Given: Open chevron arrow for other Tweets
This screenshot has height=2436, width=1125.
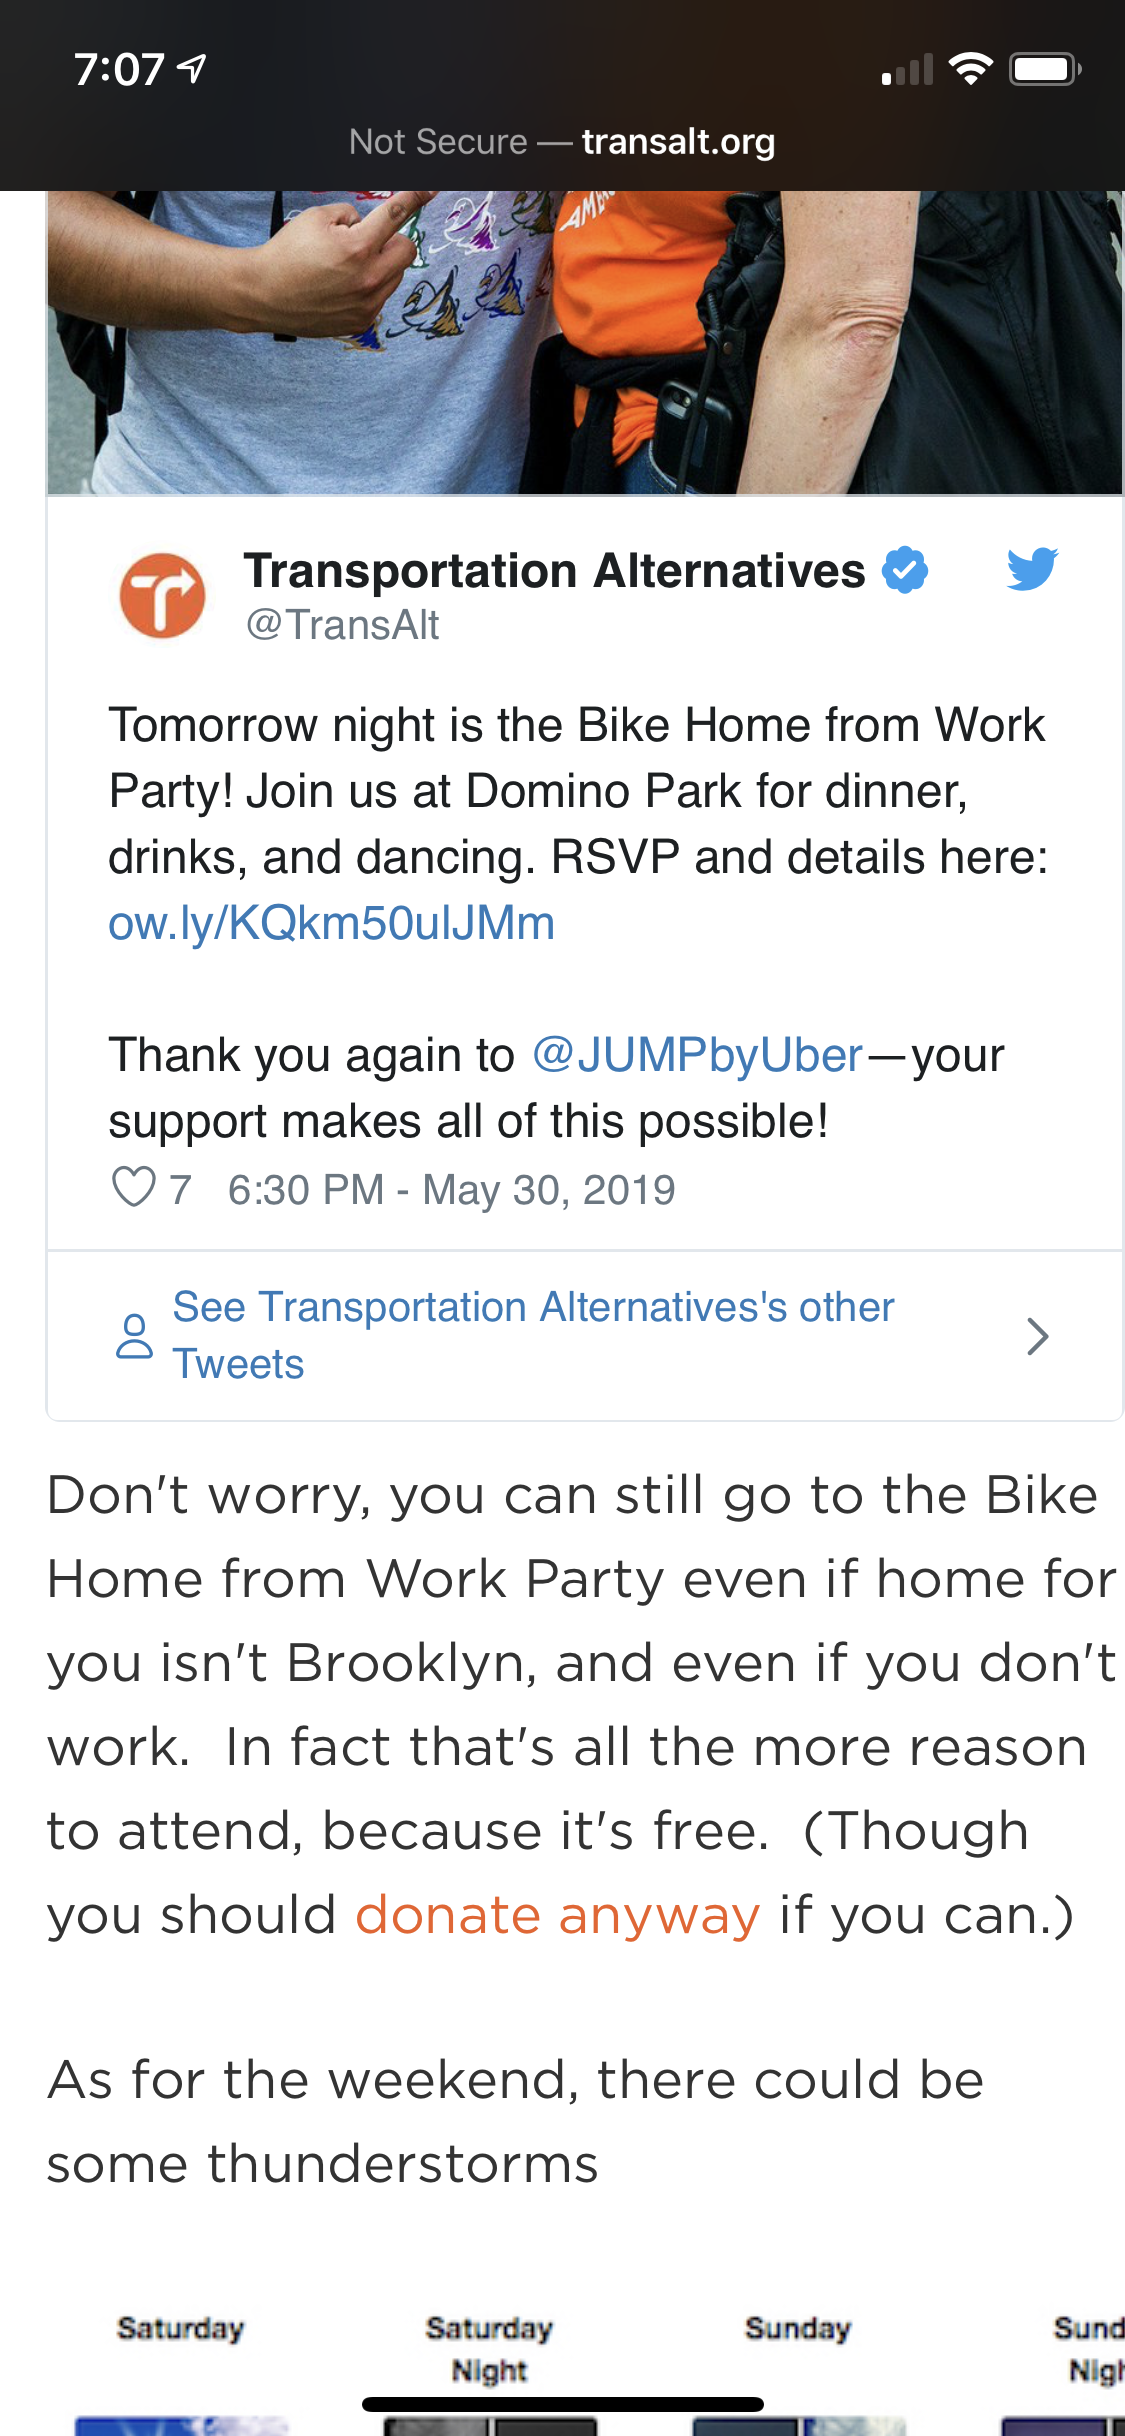Looking at the screenshot, I should [1037, 1336].
